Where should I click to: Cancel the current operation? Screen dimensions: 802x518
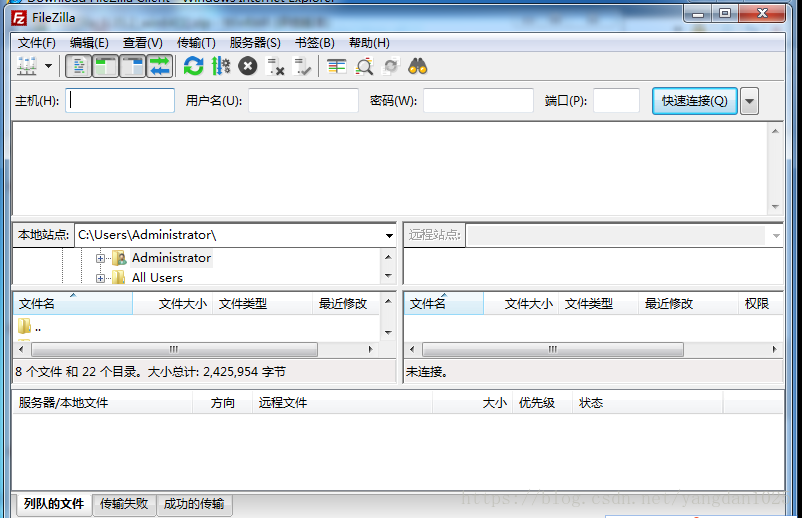click(248, 66)
